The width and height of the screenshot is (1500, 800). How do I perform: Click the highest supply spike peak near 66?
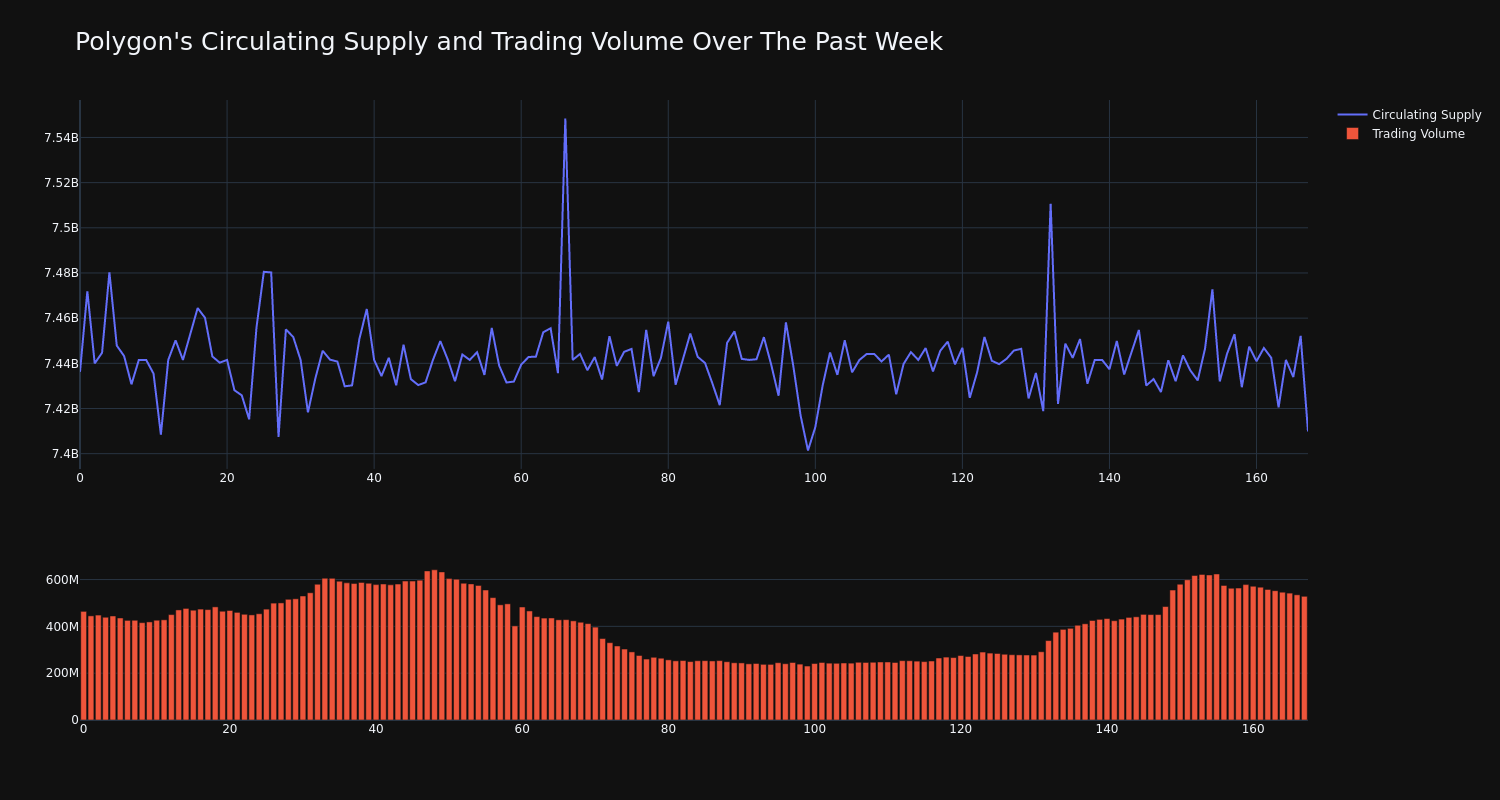[565, 120]
